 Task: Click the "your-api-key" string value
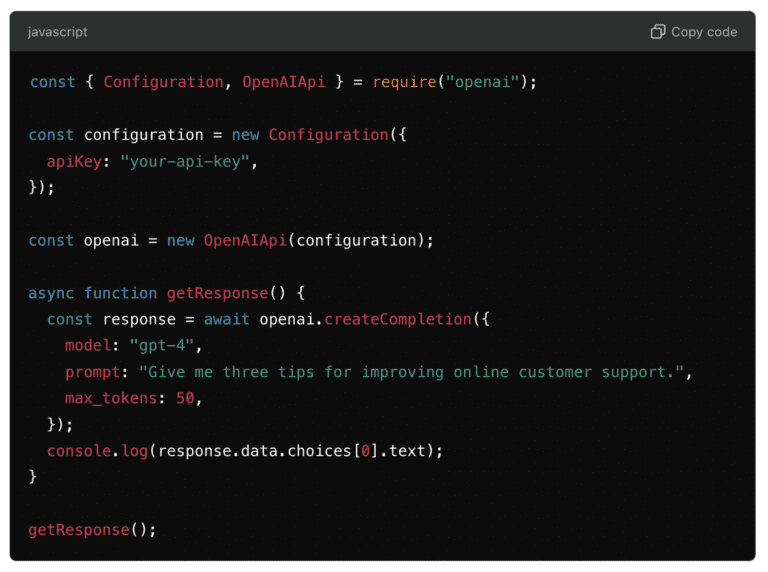[x=185, y=161]
